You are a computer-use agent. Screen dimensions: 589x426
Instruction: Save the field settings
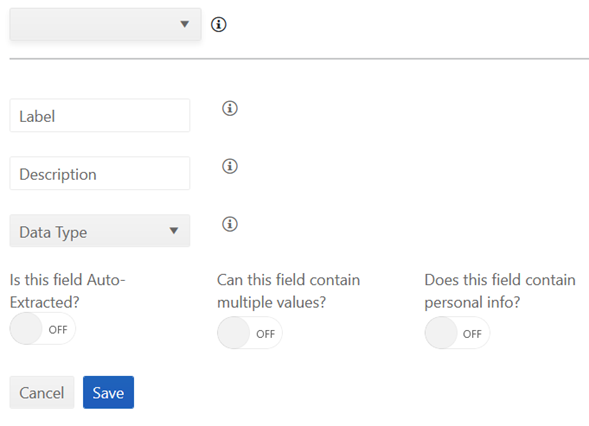[109, 393]
